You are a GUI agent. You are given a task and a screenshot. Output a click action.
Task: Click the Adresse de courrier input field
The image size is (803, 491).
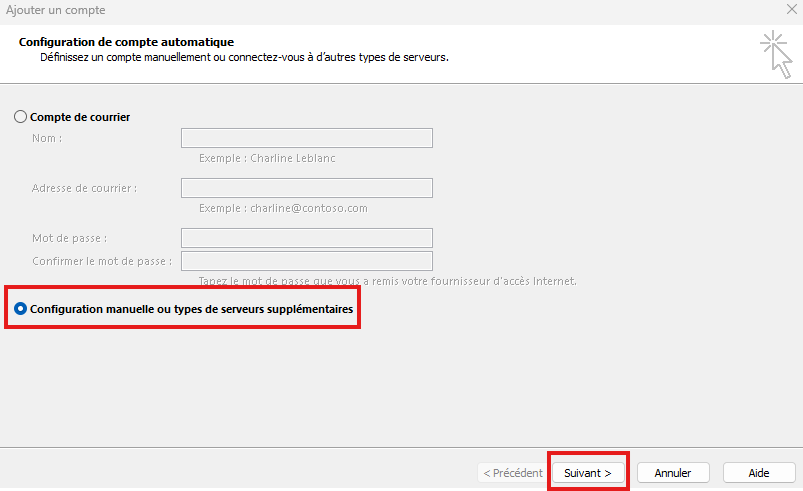pyautogui.click(x=306, y=188)
